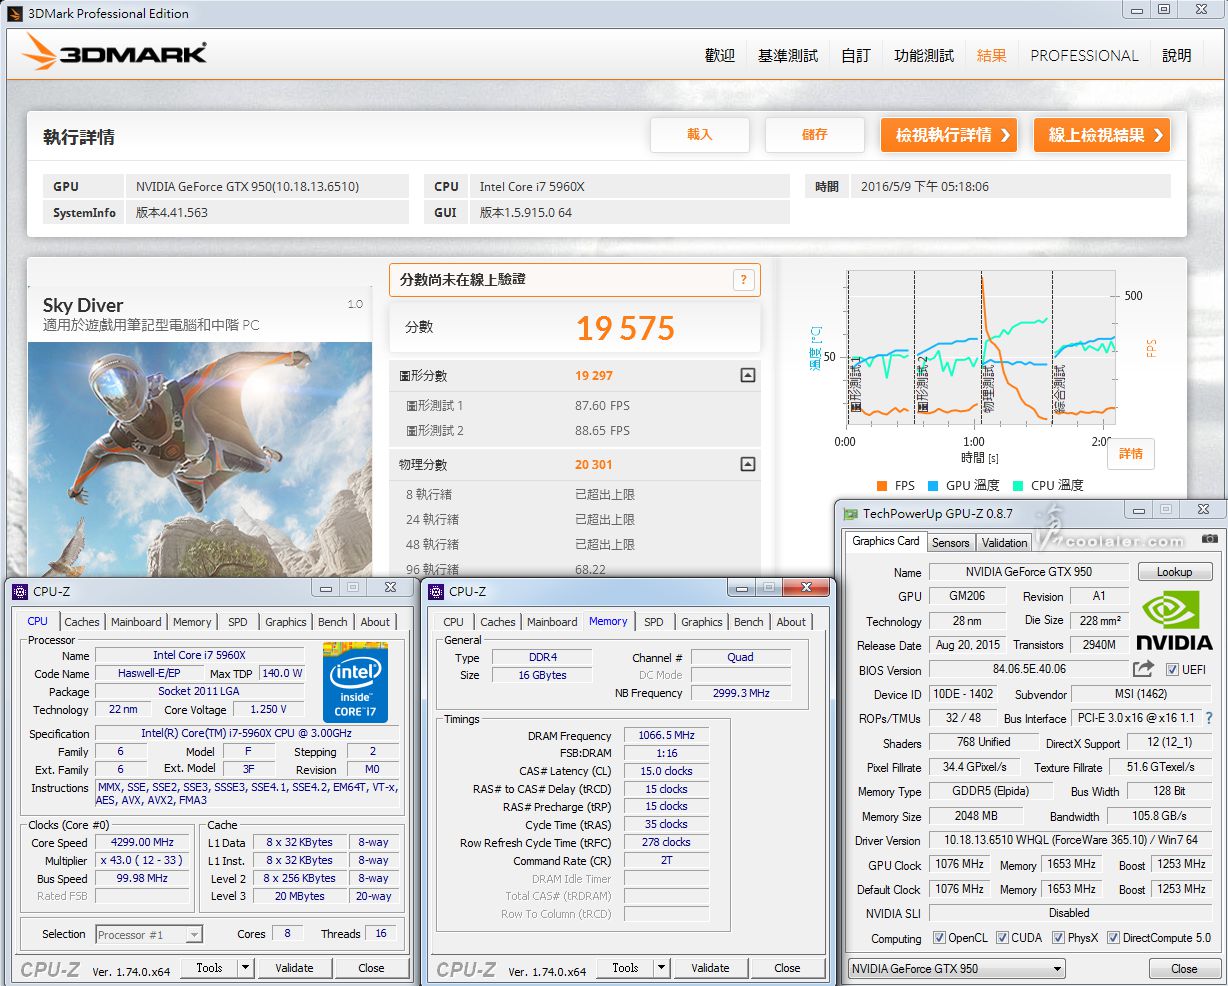Click the orange 檢視執行詳情 button
1228x986 pixels.
click(949, 135)
